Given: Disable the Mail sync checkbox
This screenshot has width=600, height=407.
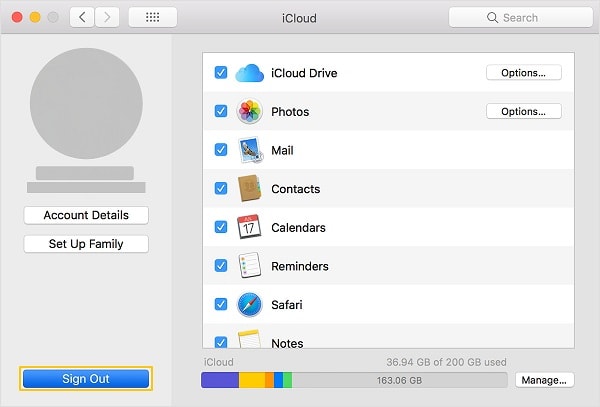Looking at the screenshot, I should coord(220,150).
